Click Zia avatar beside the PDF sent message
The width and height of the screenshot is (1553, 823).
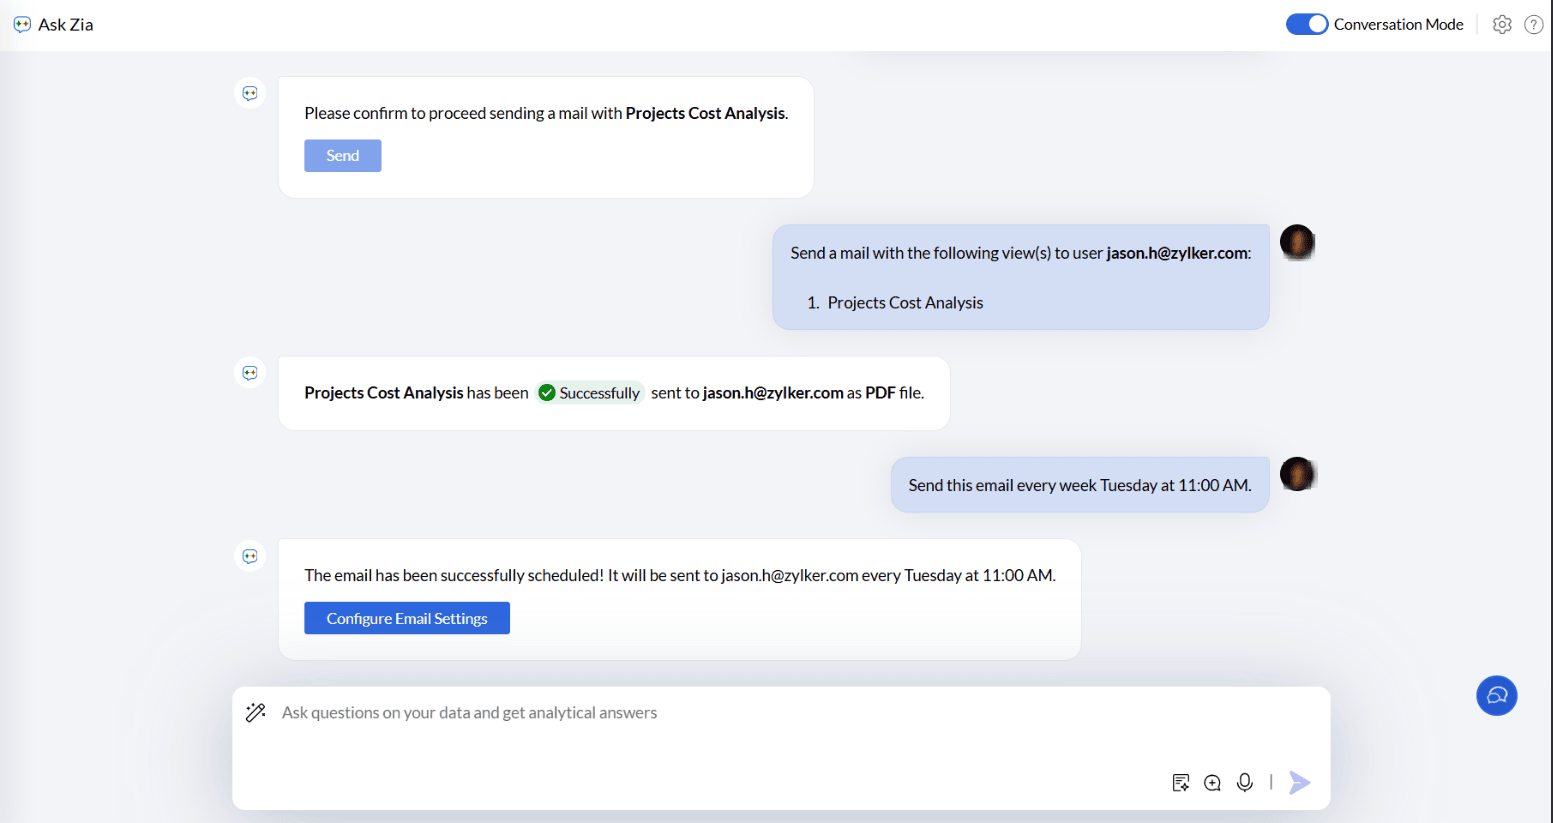tap(250, 373)
